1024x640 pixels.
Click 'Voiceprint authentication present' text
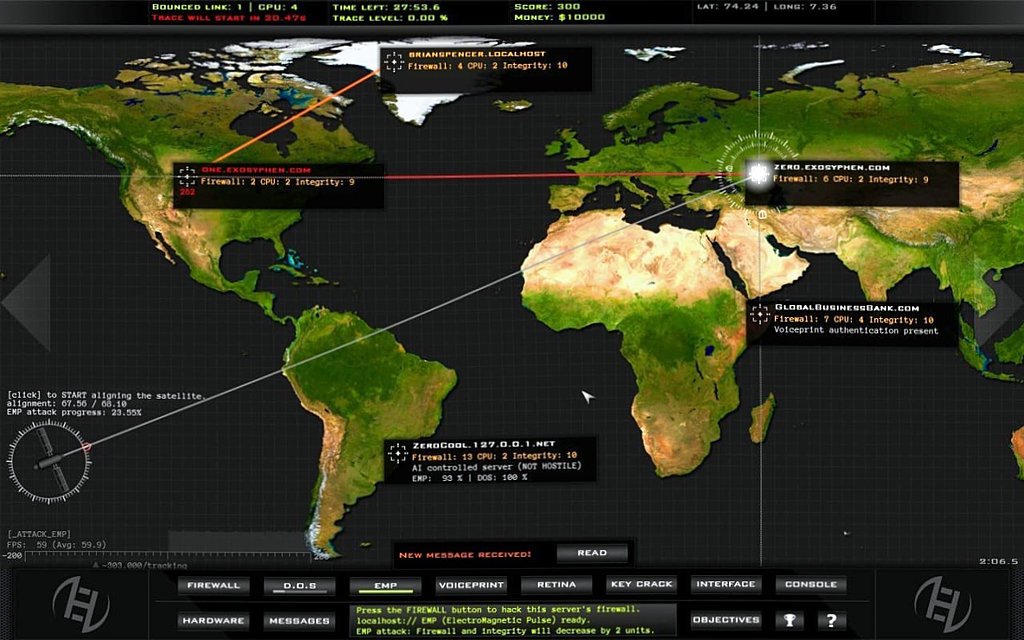click(856, 330)
